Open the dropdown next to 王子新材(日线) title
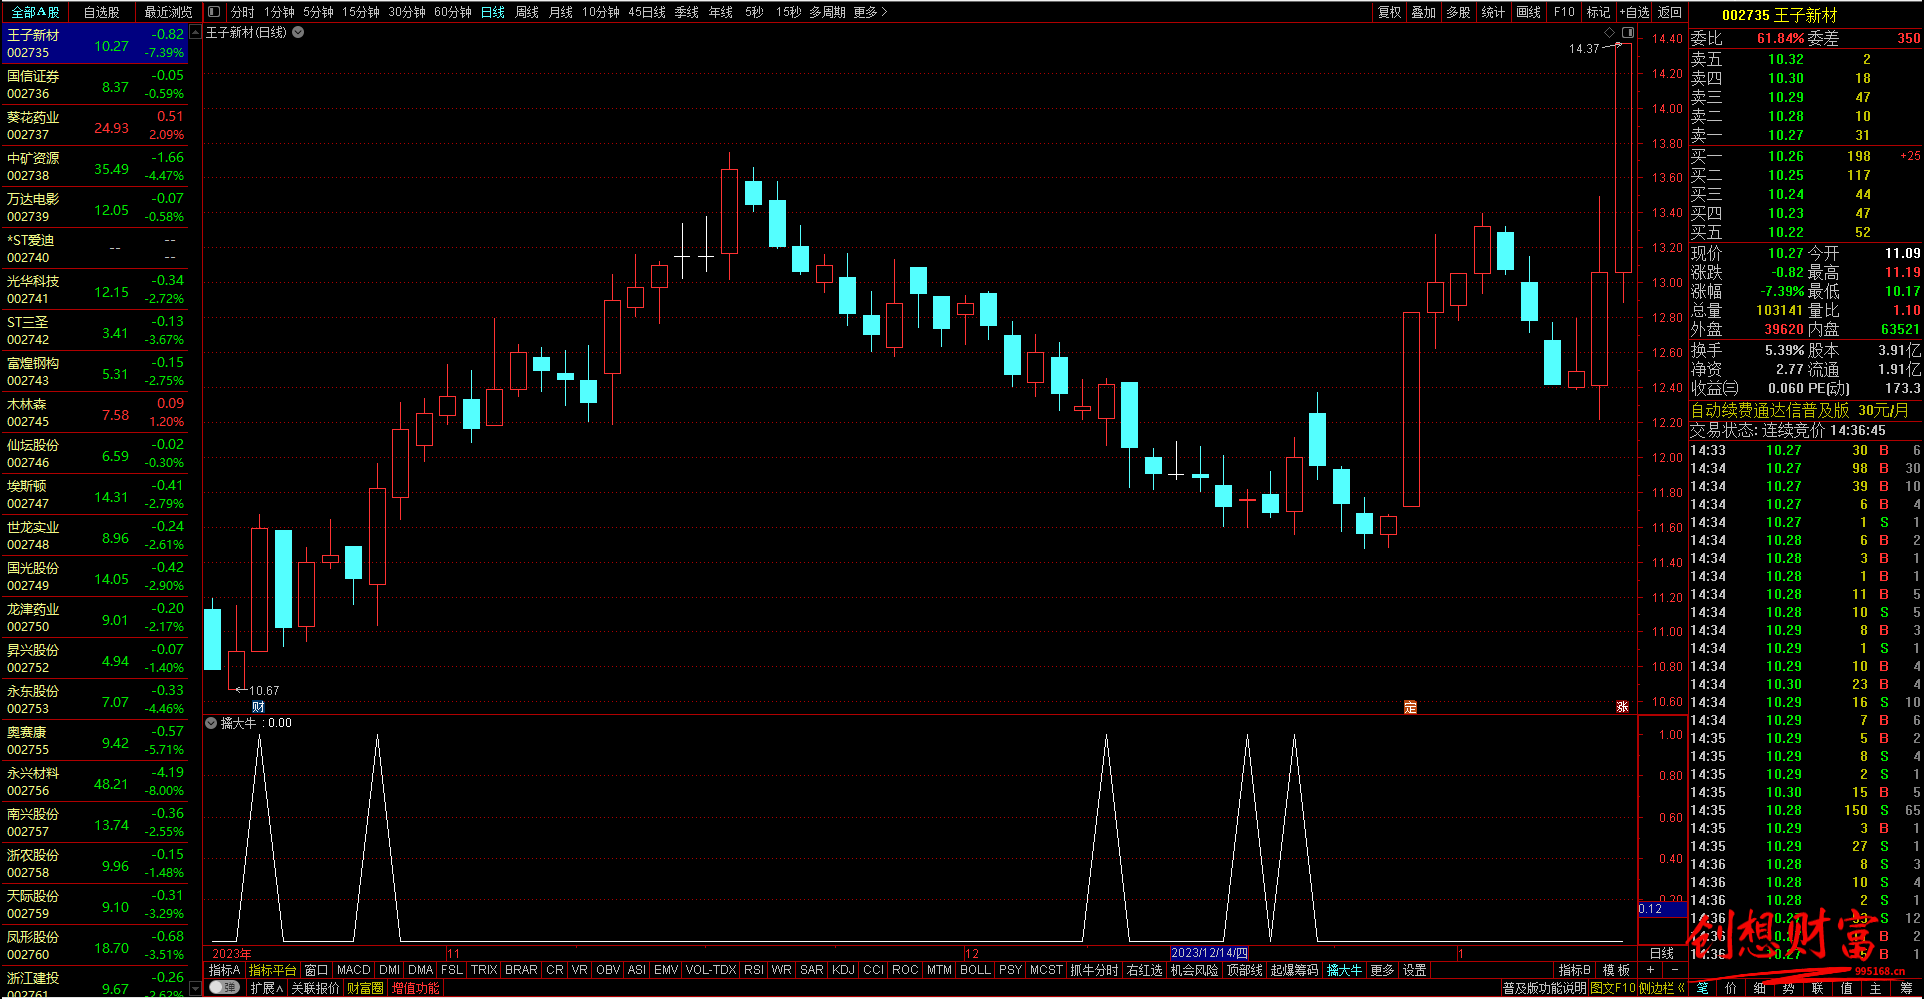The width and height of the screenshot is (1924, 999). click(x=298, y=33)
